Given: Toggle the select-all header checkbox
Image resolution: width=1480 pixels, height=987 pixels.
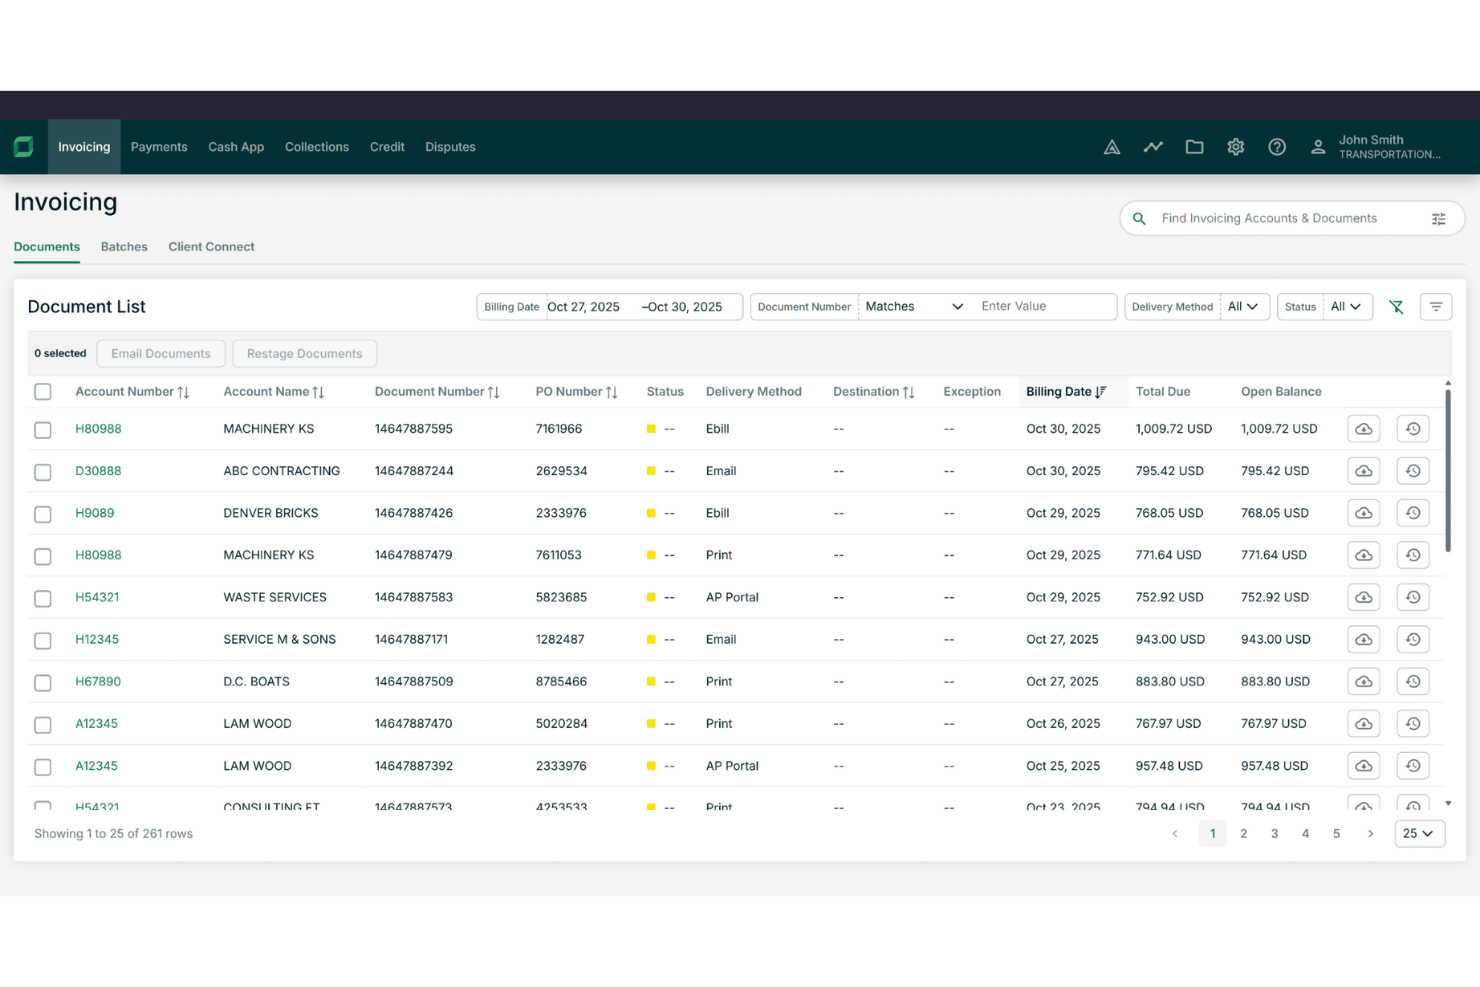Looking at the screenshot, I should tap(43, 392).
